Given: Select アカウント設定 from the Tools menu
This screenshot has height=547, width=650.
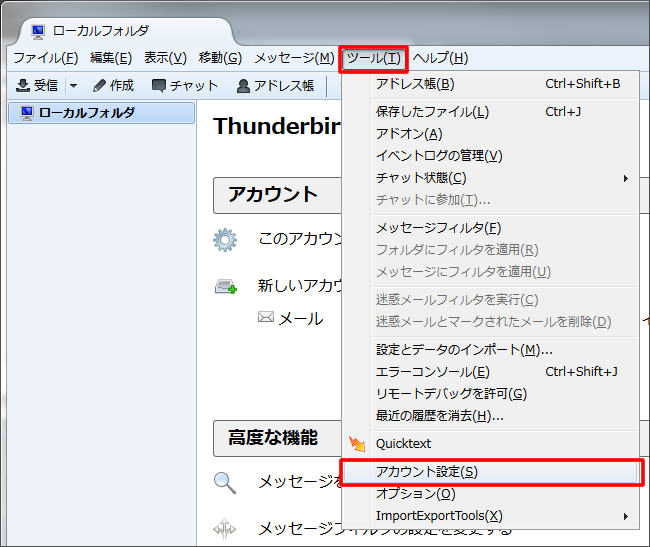Looking at the screenshot, I should coord(427,471).
